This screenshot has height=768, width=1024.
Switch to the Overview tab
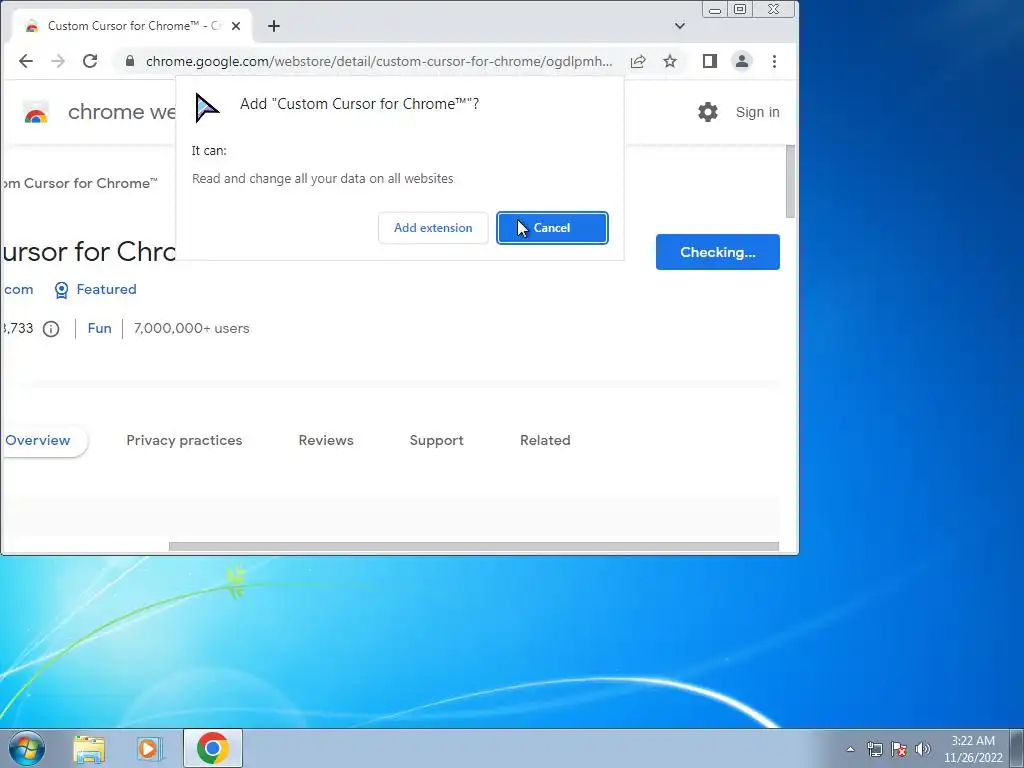pos(38,440)
